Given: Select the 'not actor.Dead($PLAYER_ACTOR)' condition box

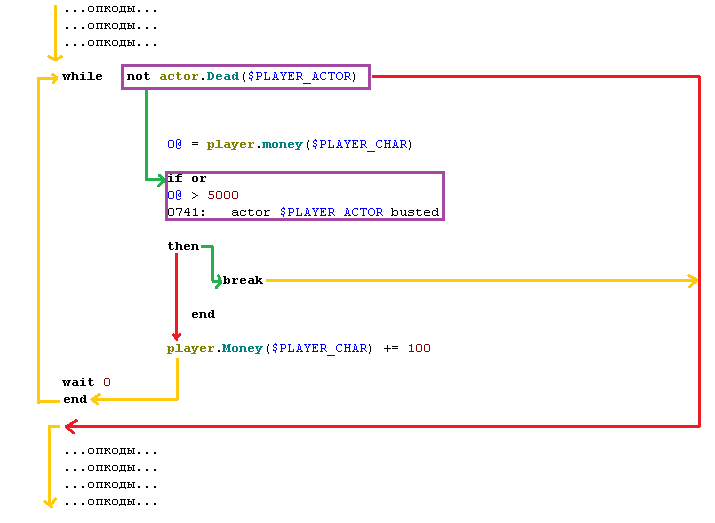Looking at the screenshot, I should click(246, 77).
